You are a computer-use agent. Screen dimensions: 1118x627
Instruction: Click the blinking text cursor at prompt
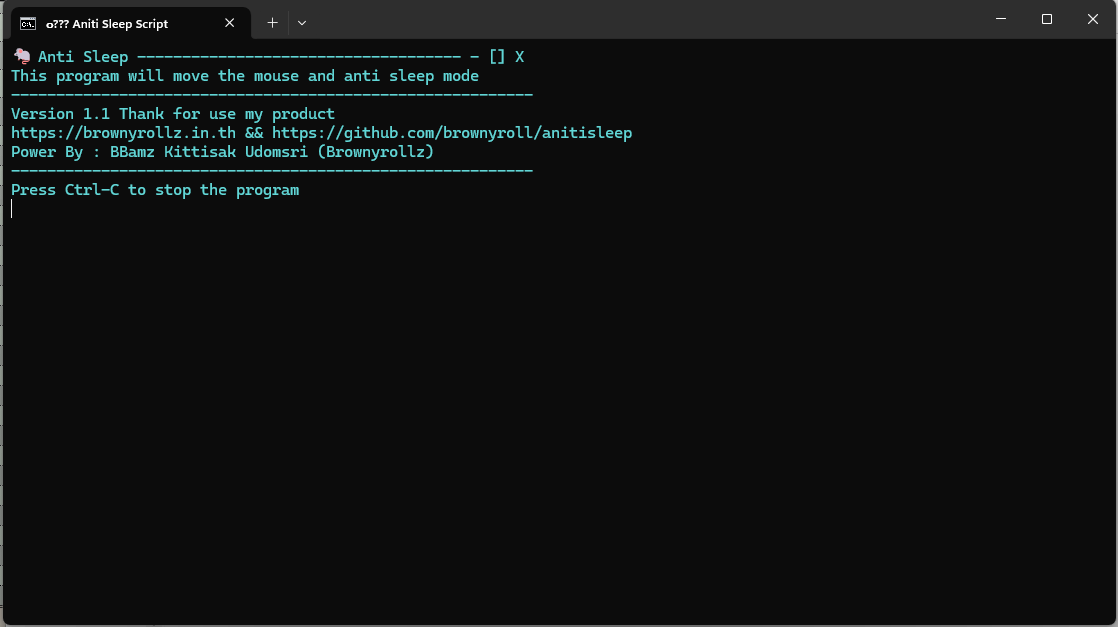12,209
